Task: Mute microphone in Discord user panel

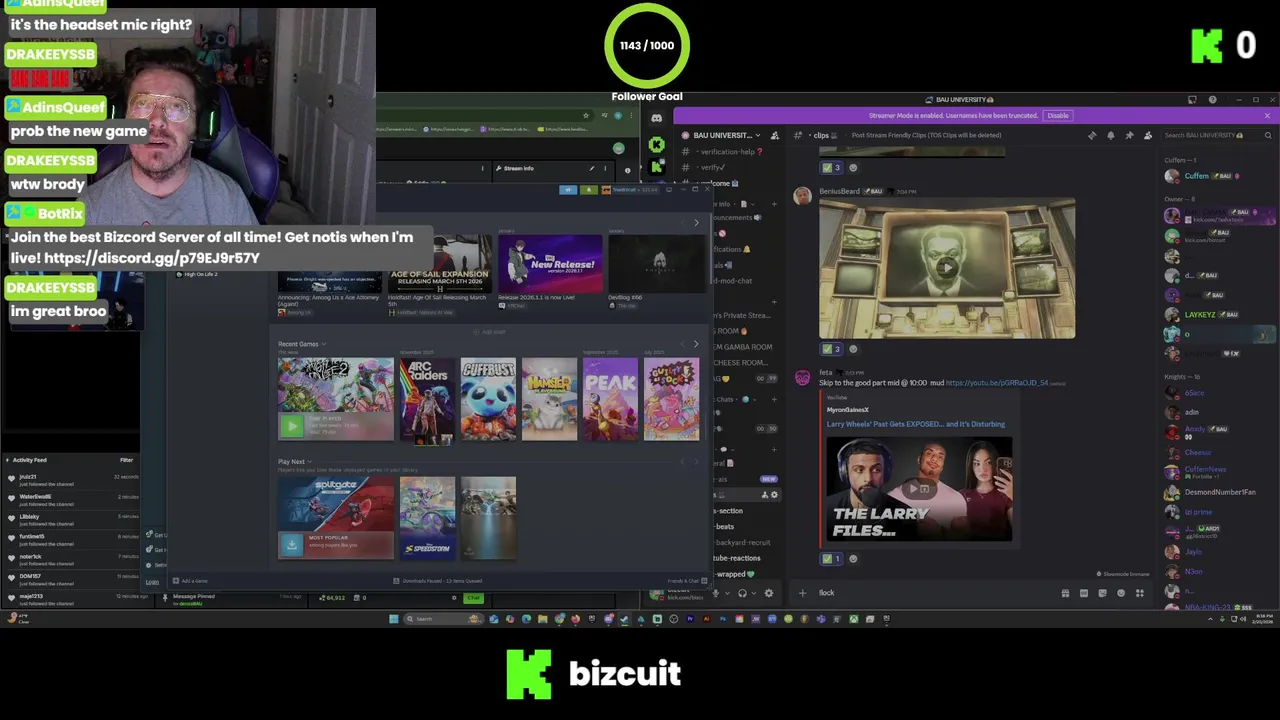Action: click(x=715, y=593)
